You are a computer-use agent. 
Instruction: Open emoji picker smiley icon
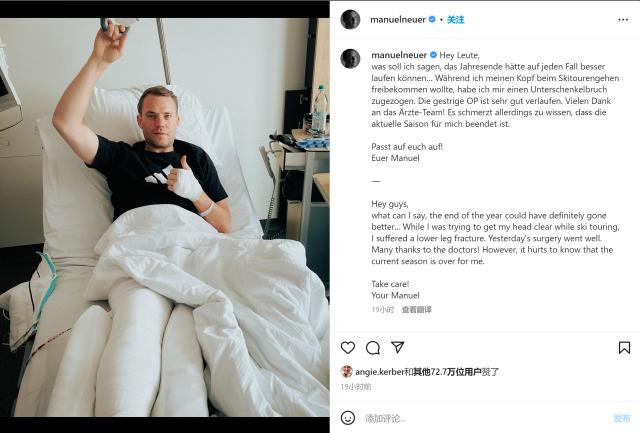click(x=348, y=418)
